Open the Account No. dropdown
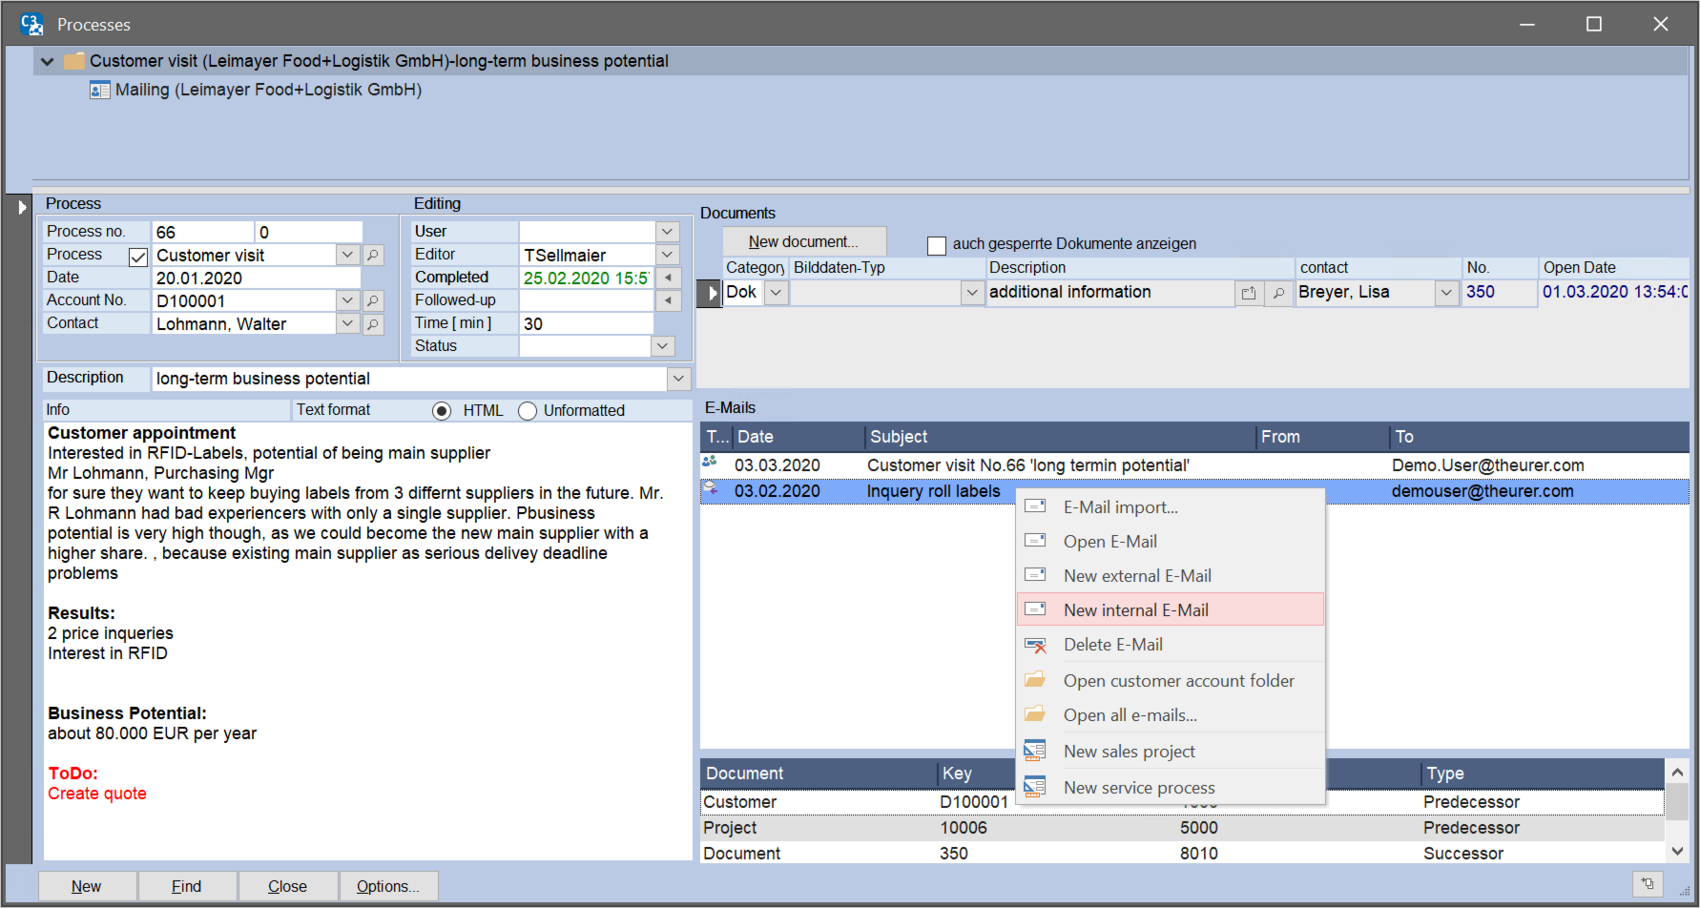The height and width of the screenshot is (908, 1700). 347,300
